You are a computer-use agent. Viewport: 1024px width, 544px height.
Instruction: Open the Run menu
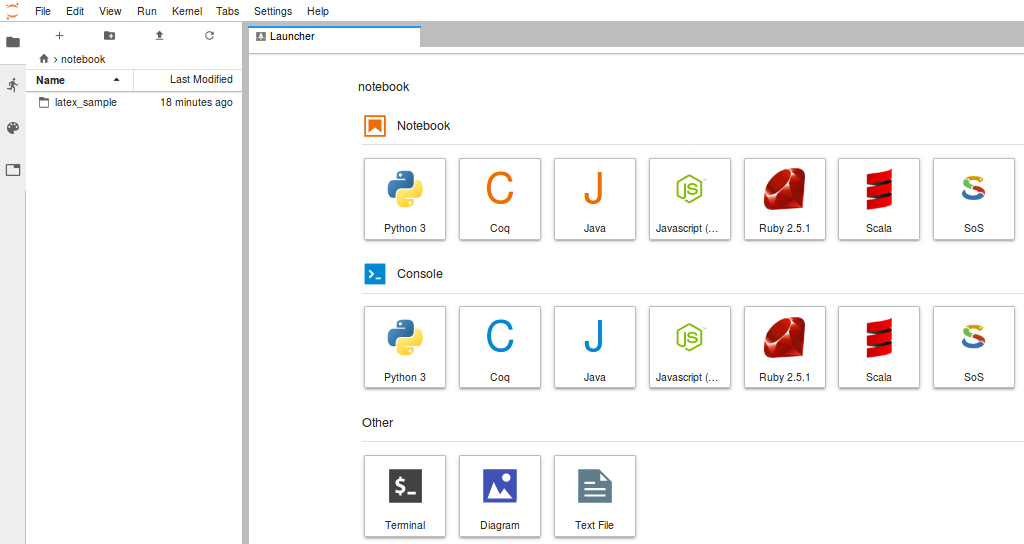[x=147, y=11]
